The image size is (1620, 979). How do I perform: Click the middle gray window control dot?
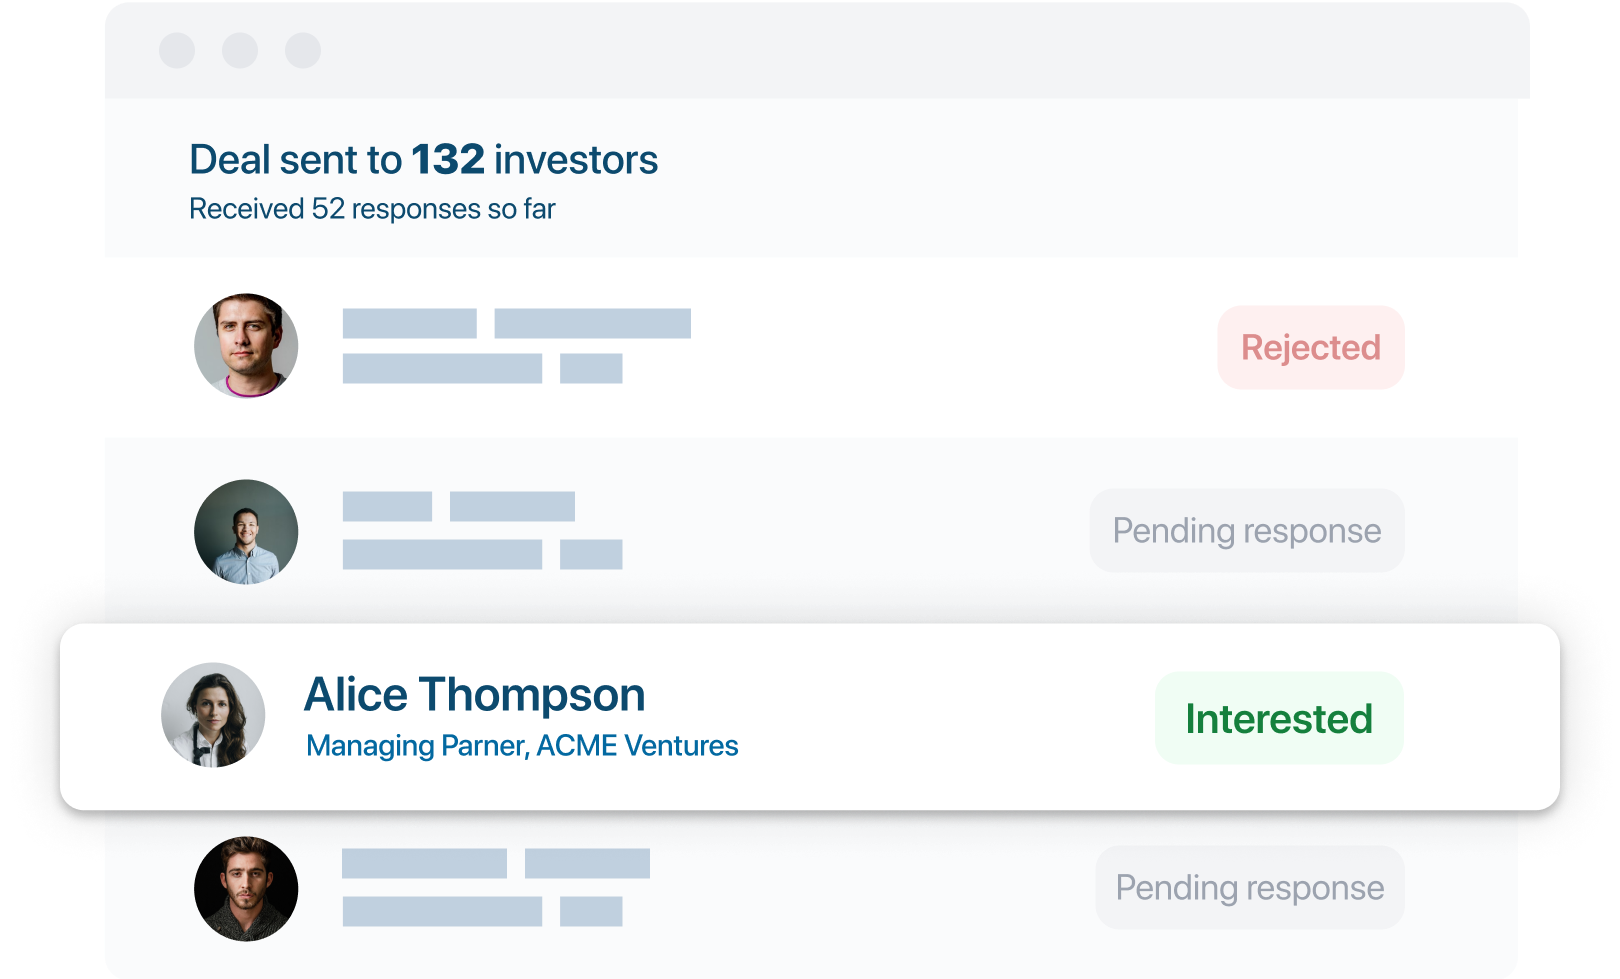[x=240, y=50]
